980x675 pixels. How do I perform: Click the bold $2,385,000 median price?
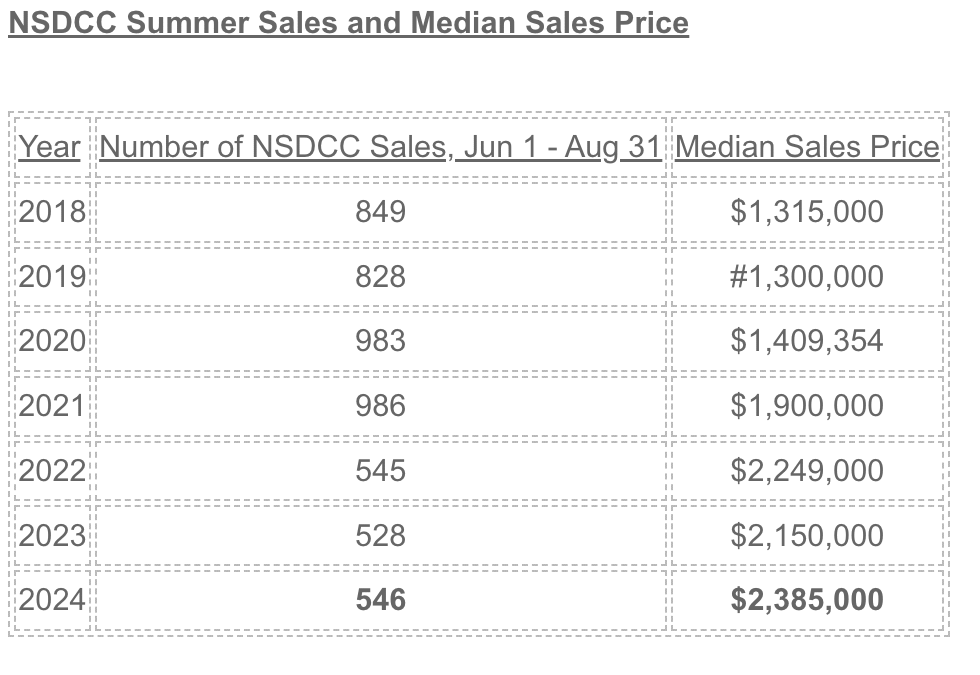807,601
